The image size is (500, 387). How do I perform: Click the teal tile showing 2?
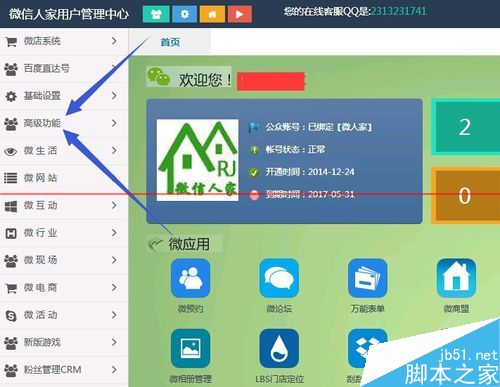pos(466,127)
